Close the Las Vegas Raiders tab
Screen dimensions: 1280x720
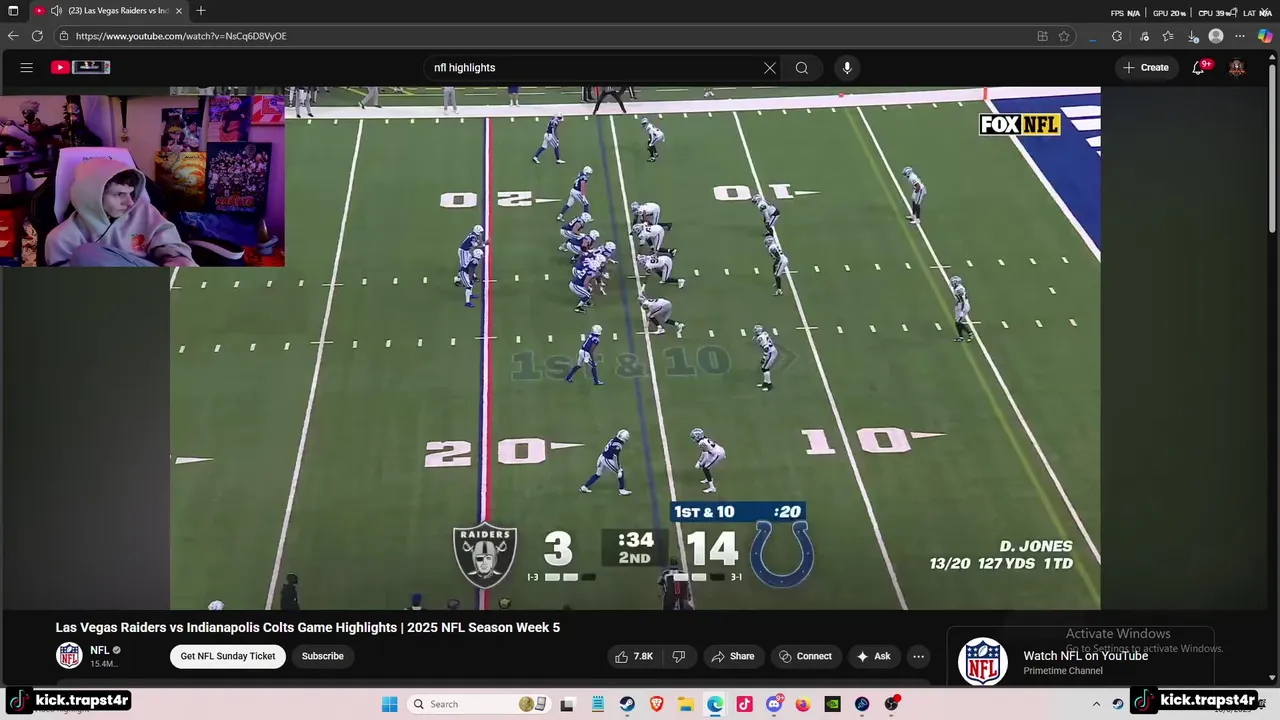179,11
